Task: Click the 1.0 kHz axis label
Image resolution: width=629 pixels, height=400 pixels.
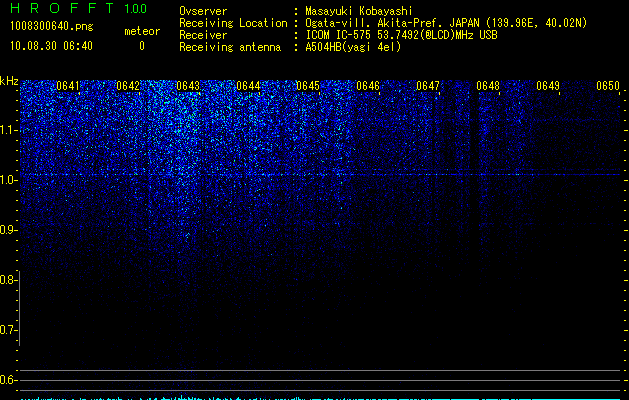Action: tap(8, 180)
